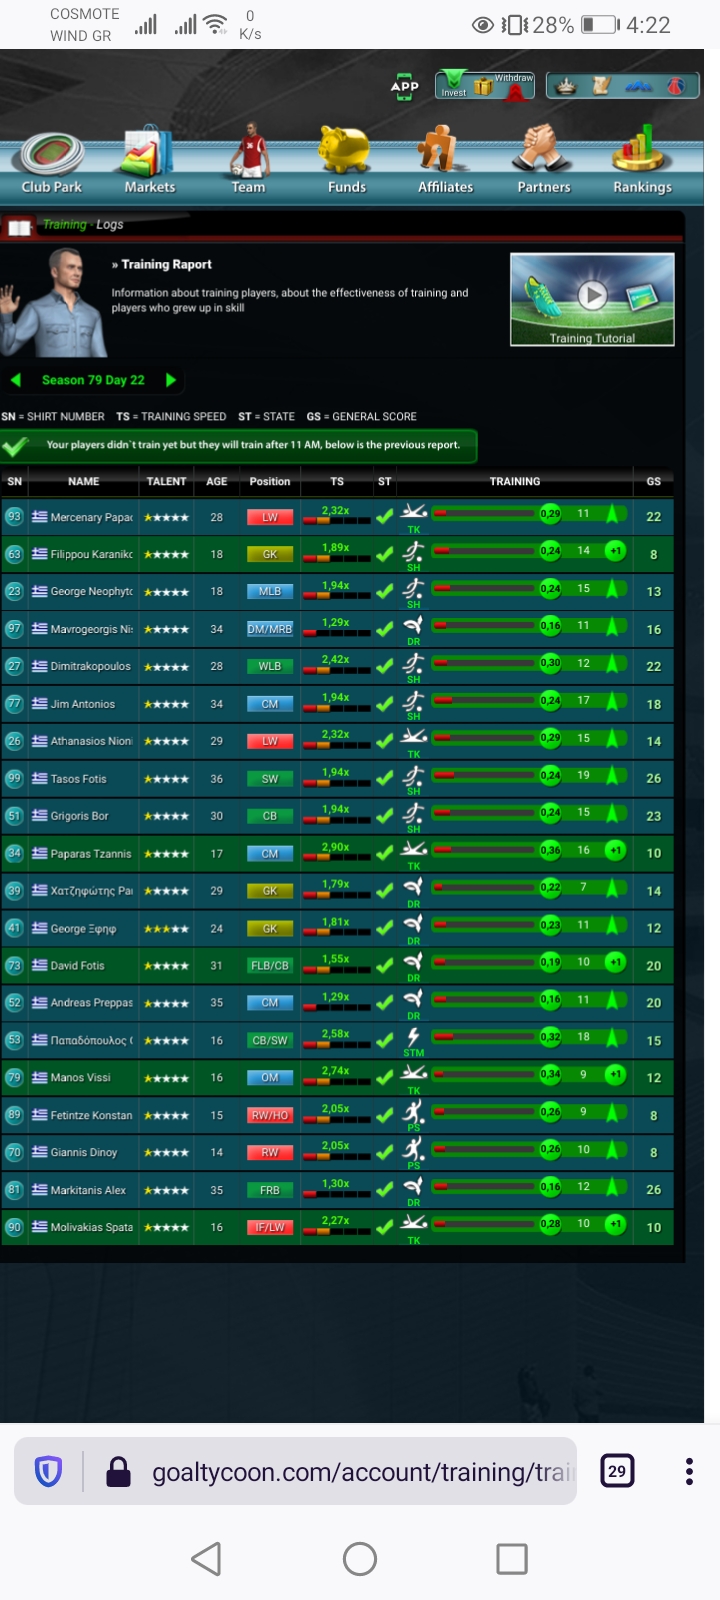Play the Training Tutorial video
720x1600 pixels.
pos(592,298)
